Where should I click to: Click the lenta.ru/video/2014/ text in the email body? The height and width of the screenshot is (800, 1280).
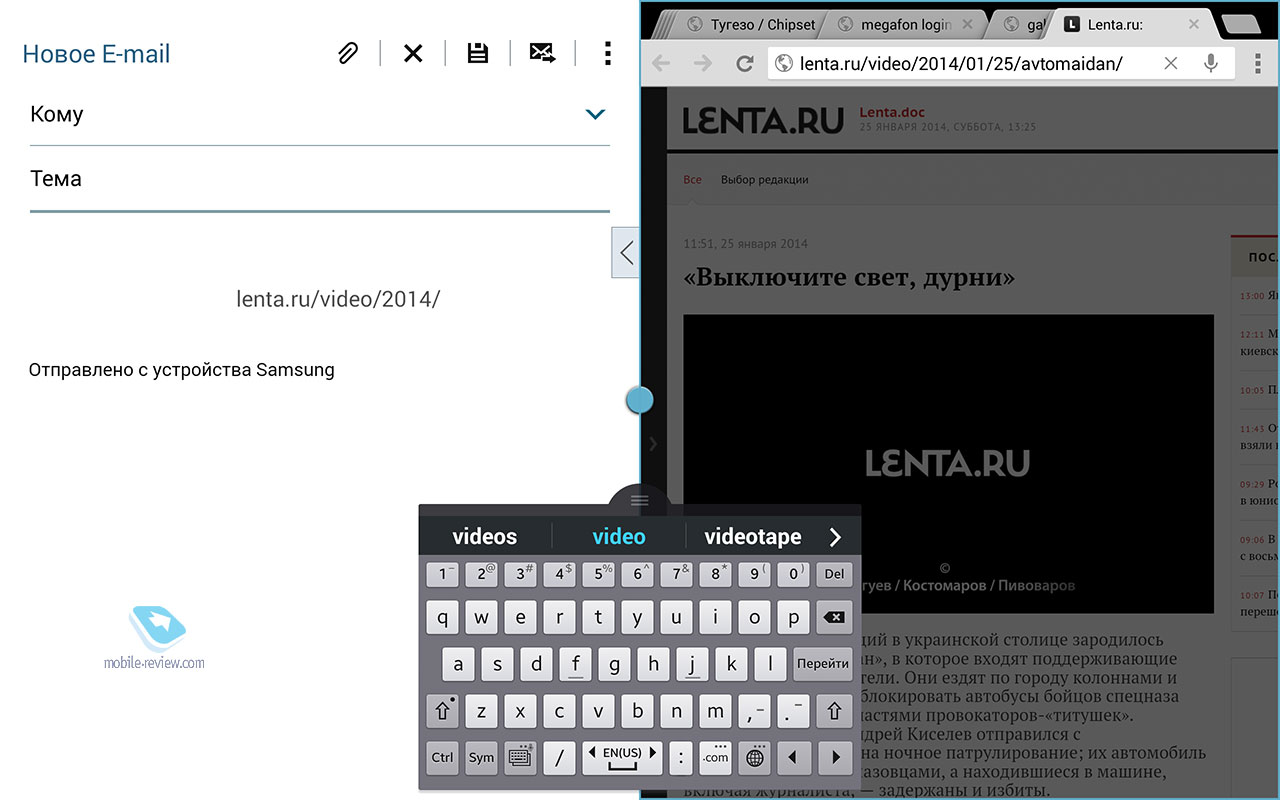pyautogui.click(x=338, y=298)
